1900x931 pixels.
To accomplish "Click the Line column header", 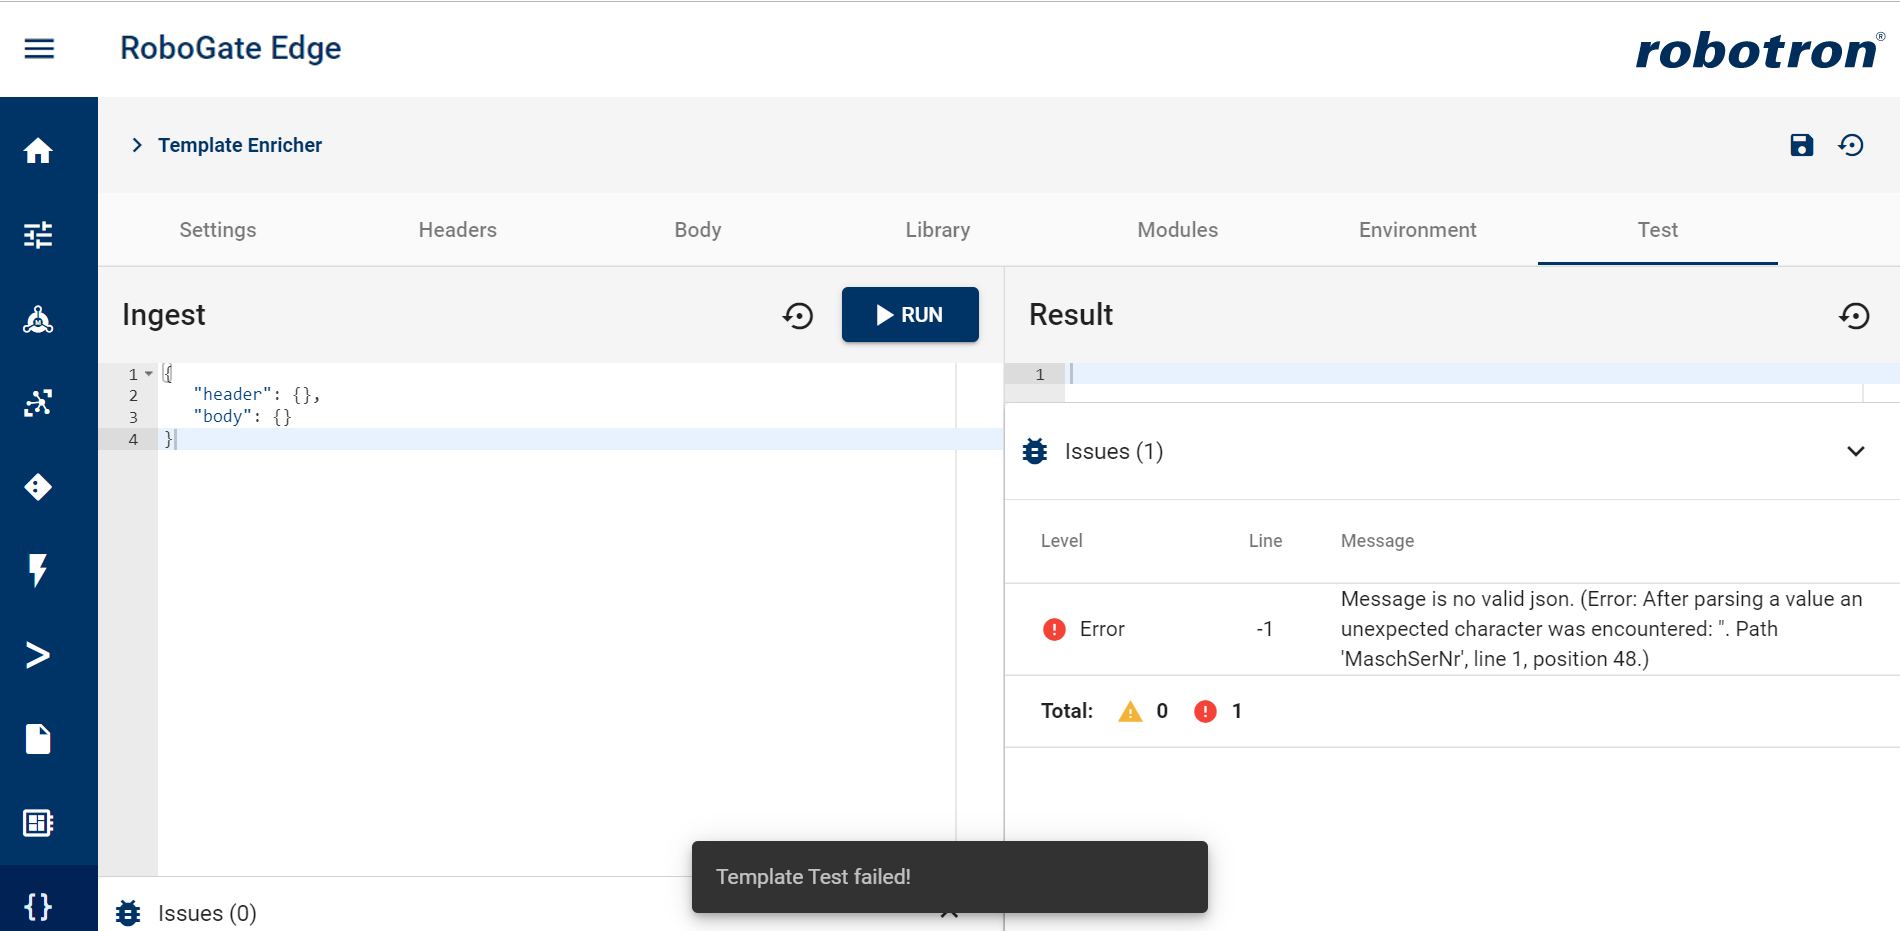I will [x=1265, y=541].
